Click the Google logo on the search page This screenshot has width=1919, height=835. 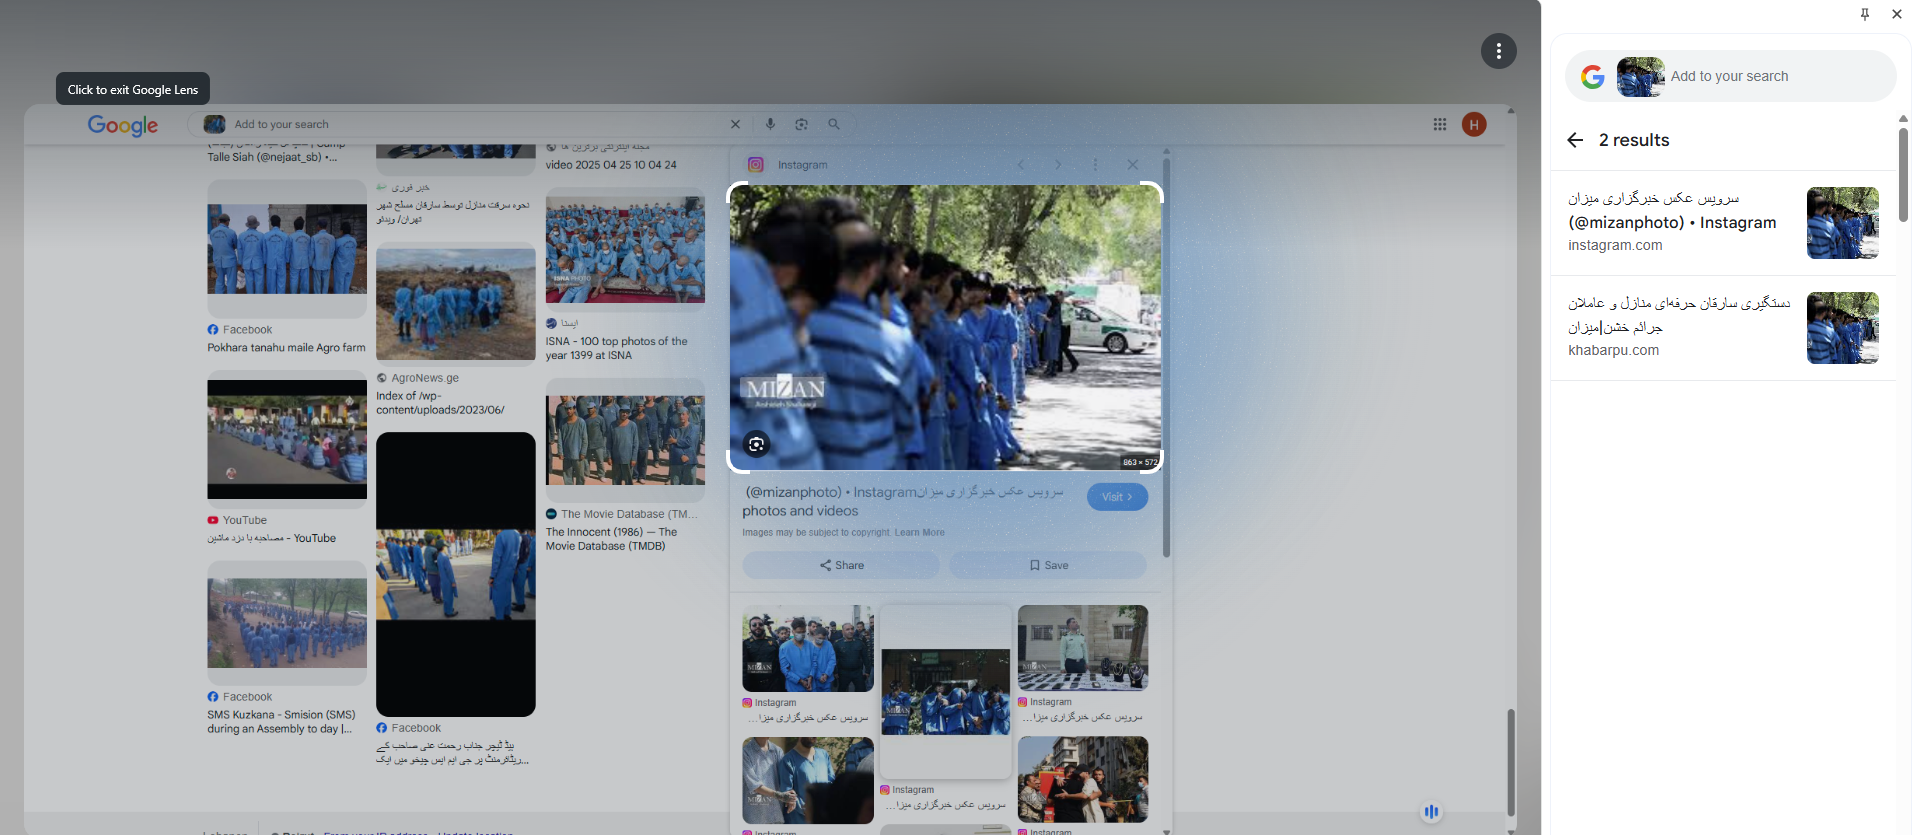pyautogui.click(x=123, y=125)
